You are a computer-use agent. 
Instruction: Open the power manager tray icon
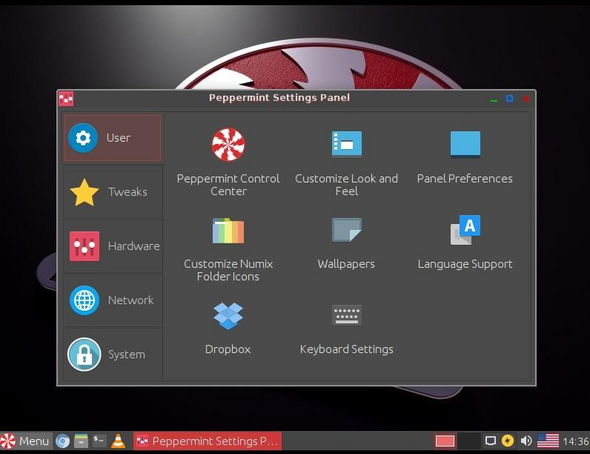tap(508, 440)
